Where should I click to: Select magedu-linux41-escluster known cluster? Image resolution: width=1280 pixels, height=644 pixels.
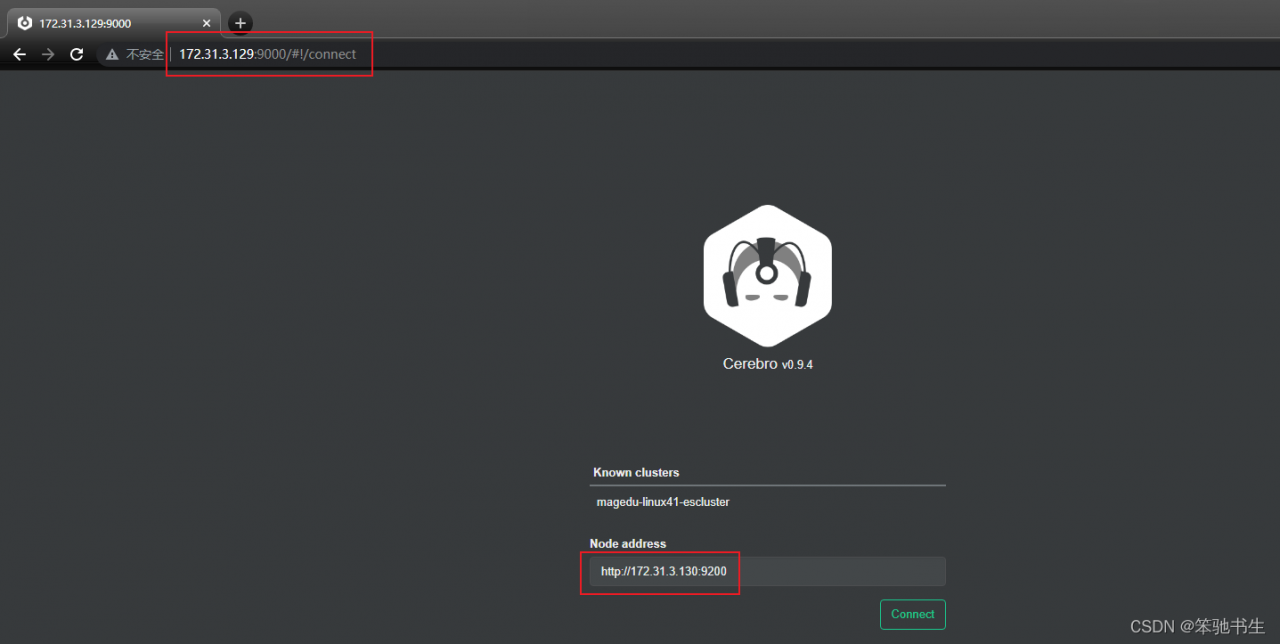pos(663,502)
